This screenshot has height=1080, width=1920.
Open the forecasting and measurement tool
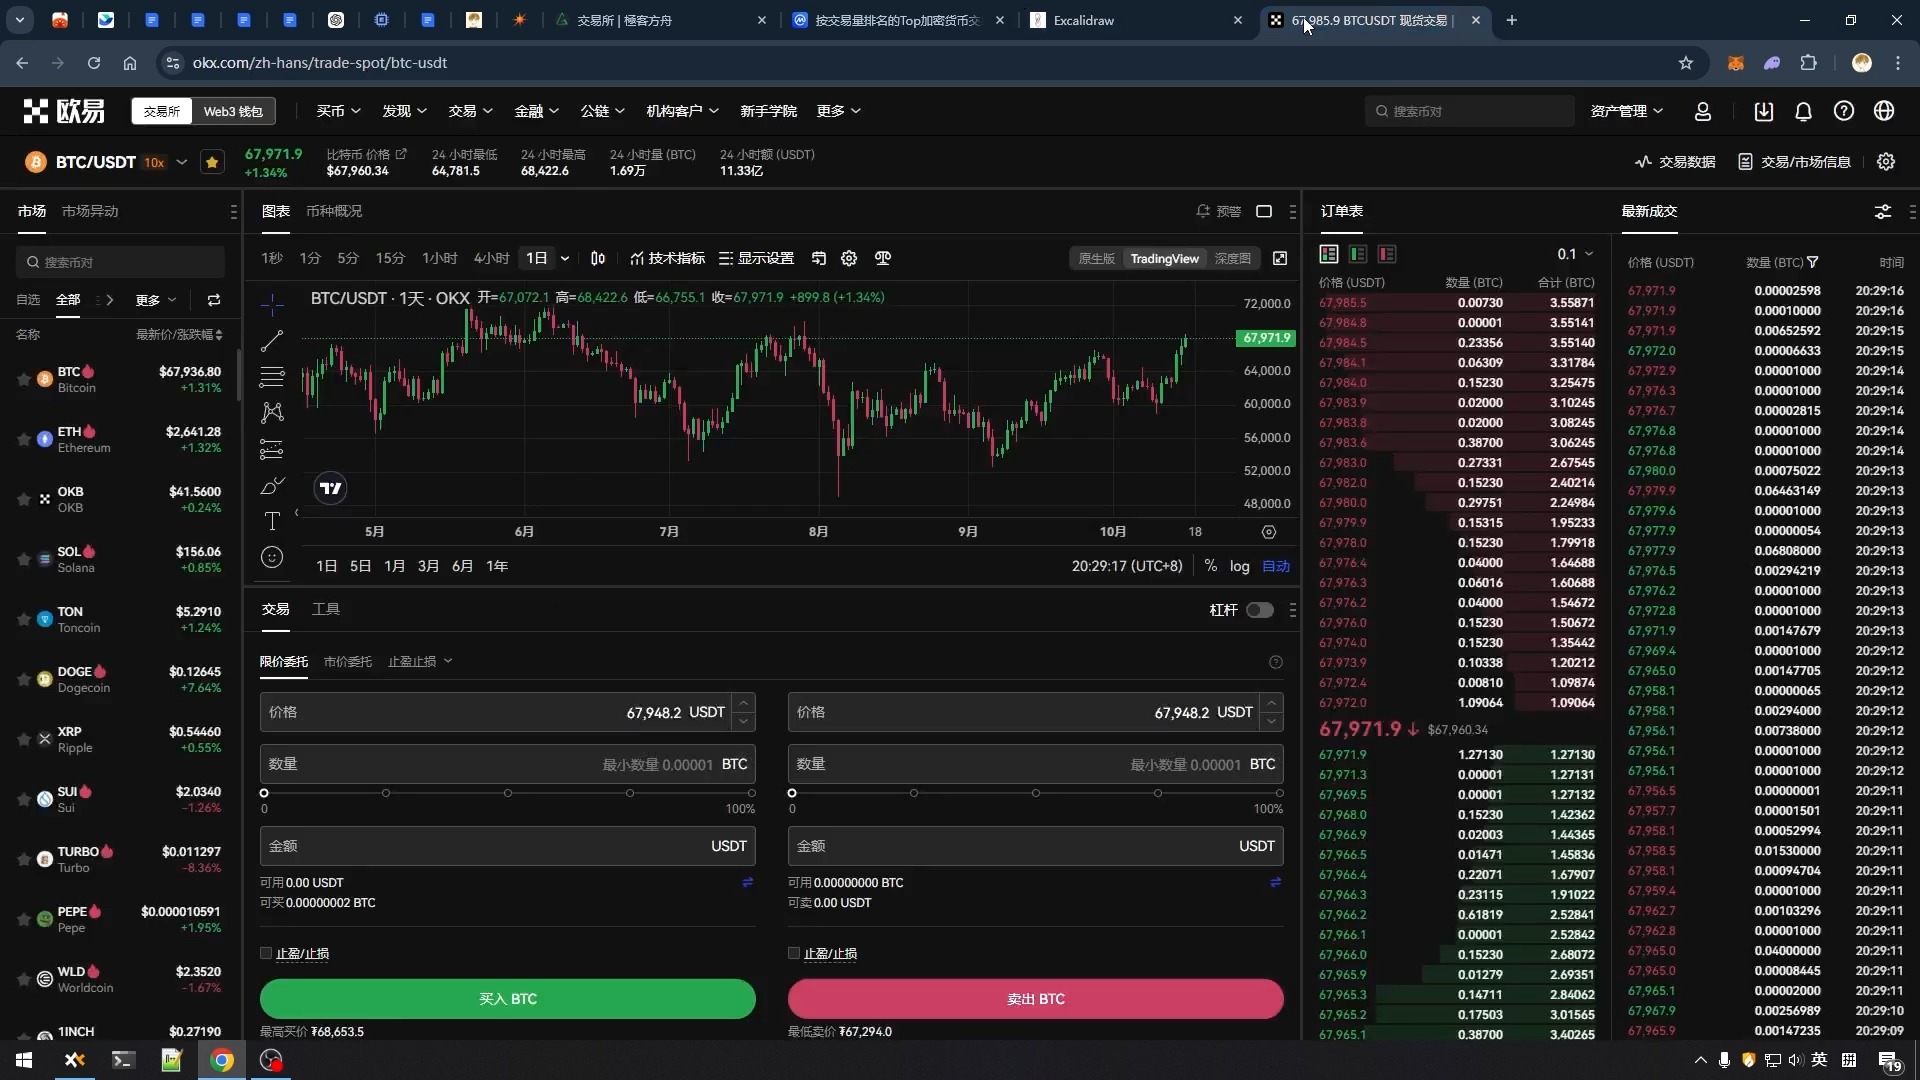(272, 449)
